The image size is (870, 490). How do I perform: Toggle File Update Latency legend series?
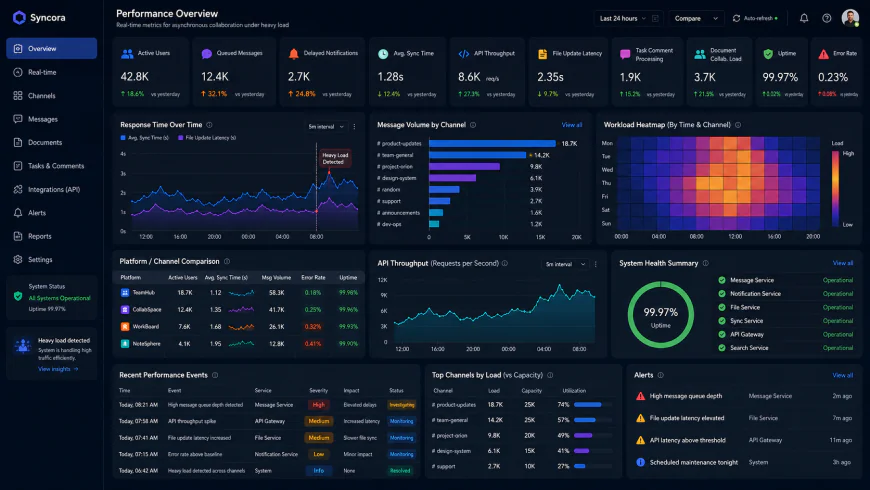pyautogui.click(x=207, y=138)
